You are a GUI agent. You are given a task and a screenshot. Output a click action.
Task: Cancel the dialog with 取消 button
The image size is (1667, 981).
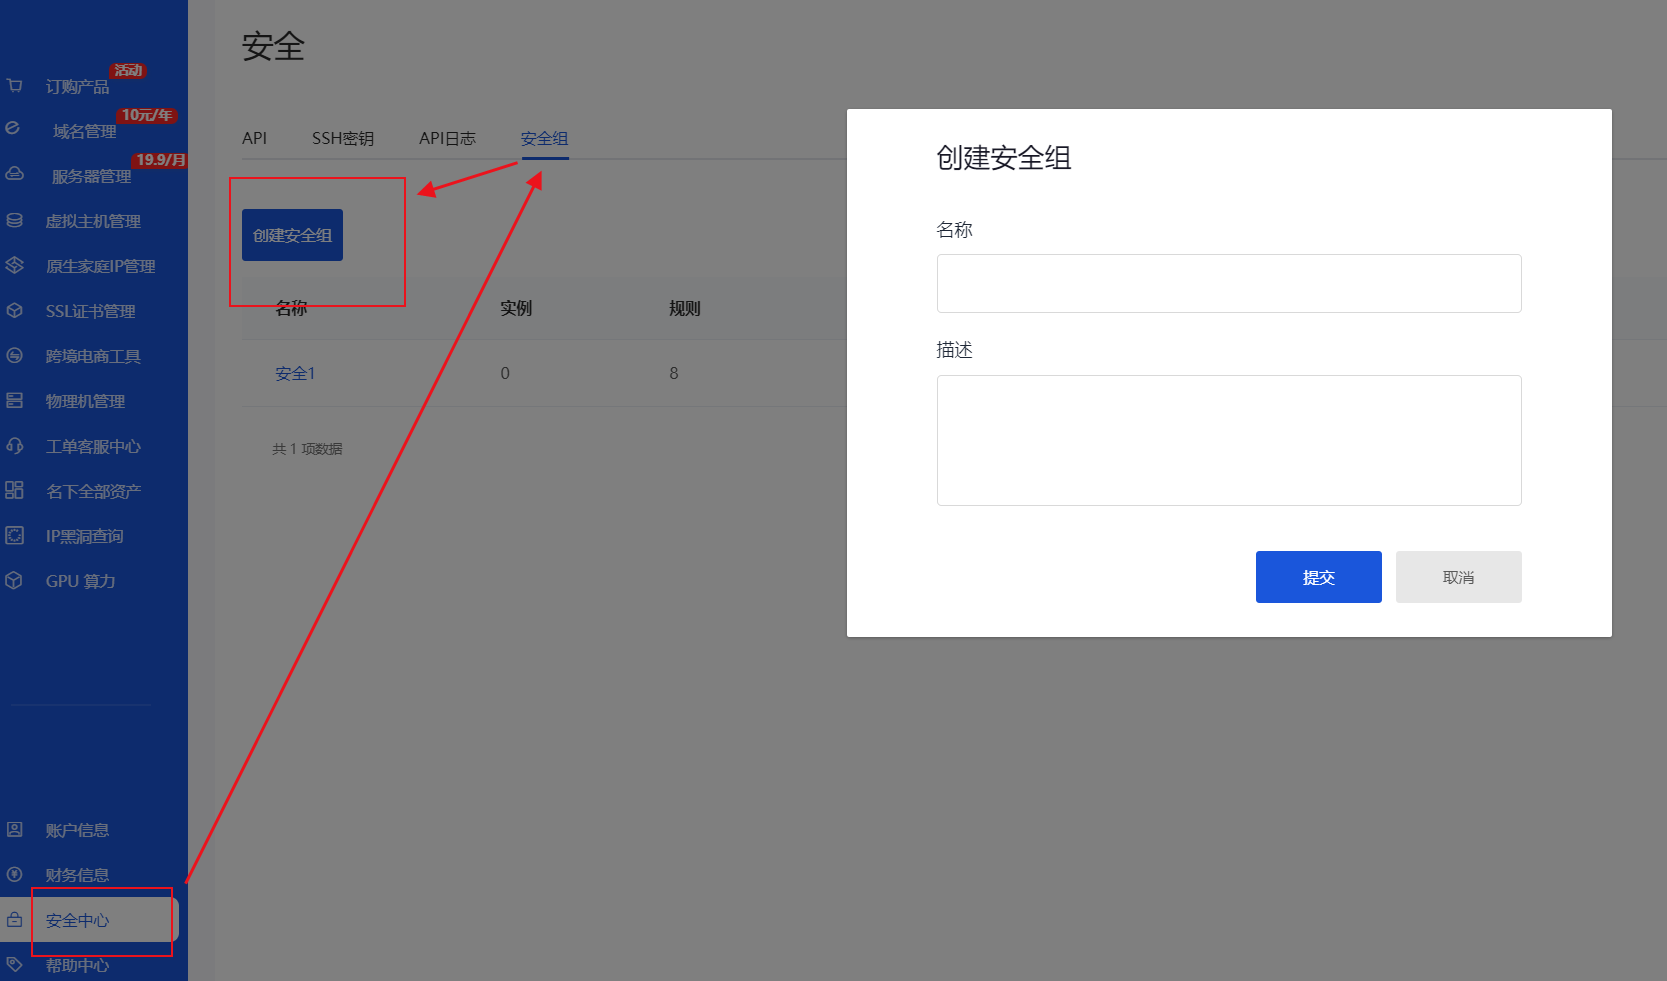pos(1458,577)
